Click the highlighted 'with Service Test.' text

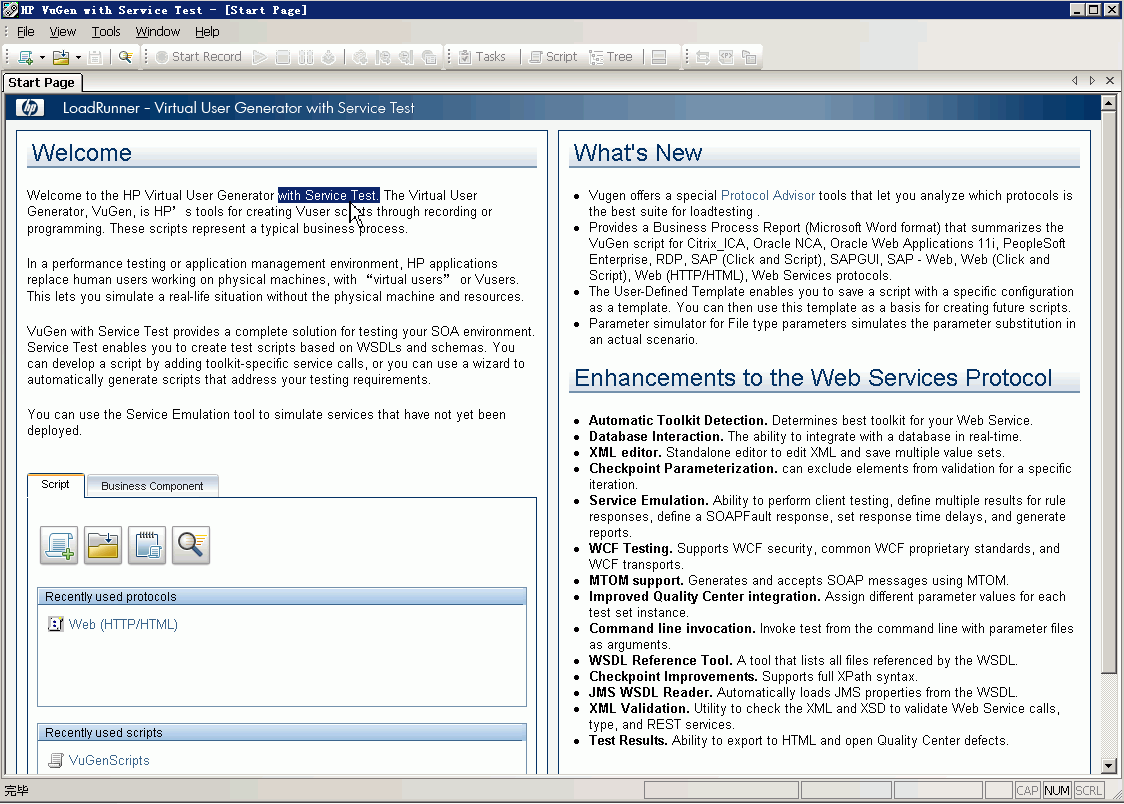[328, 196]
